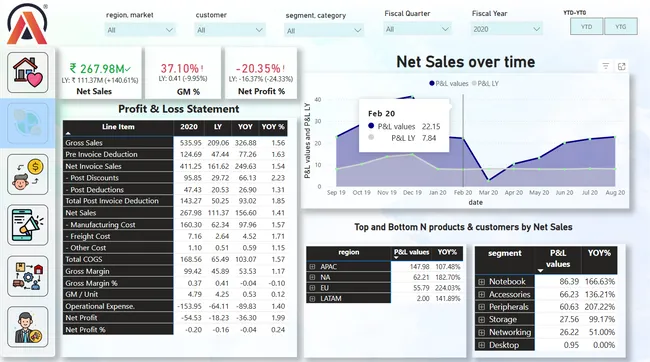Expand the Desktop segment row
Viewport: 650px width, 362px height.
(481, 345)
